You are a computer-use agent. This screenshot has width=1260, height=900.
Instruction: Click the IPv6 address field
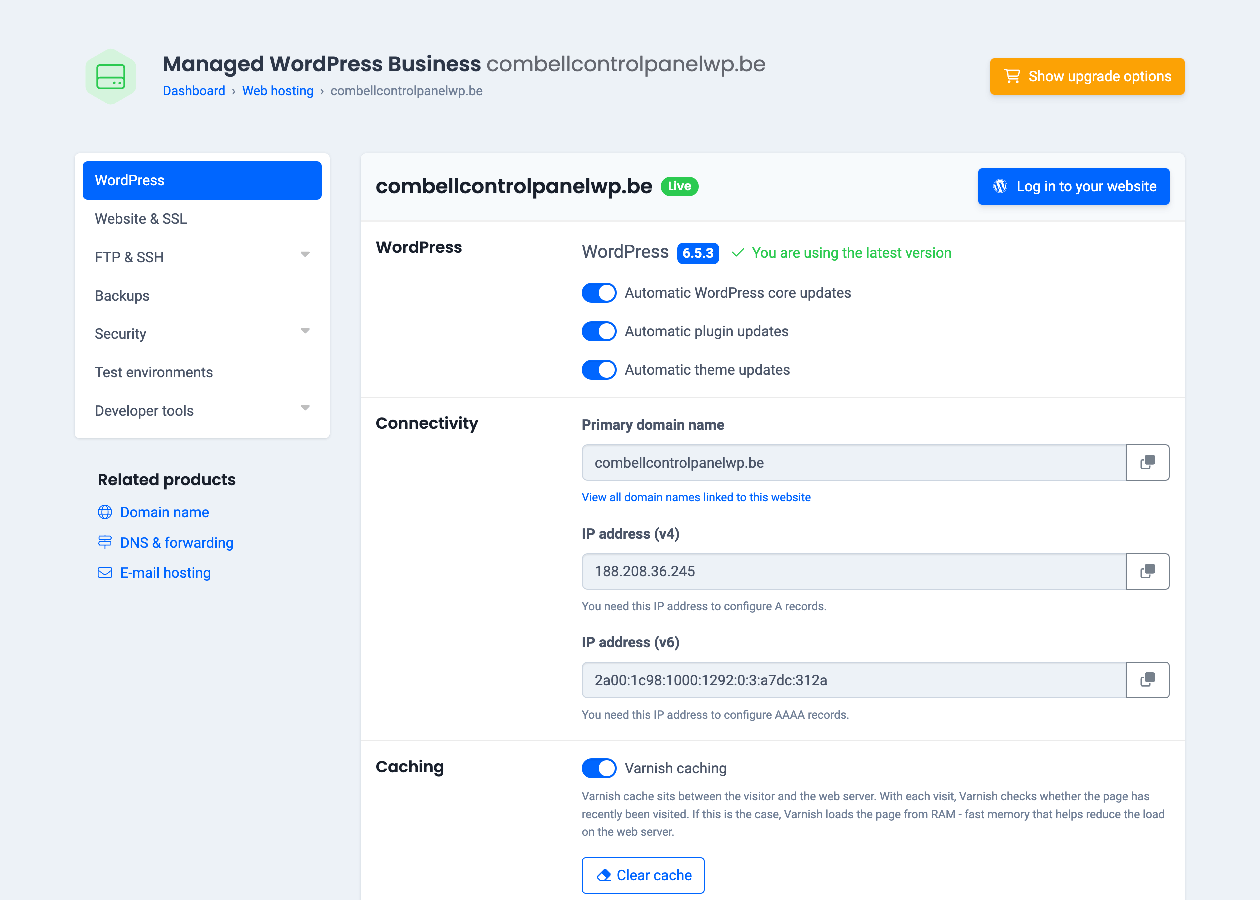coord(854,680)
